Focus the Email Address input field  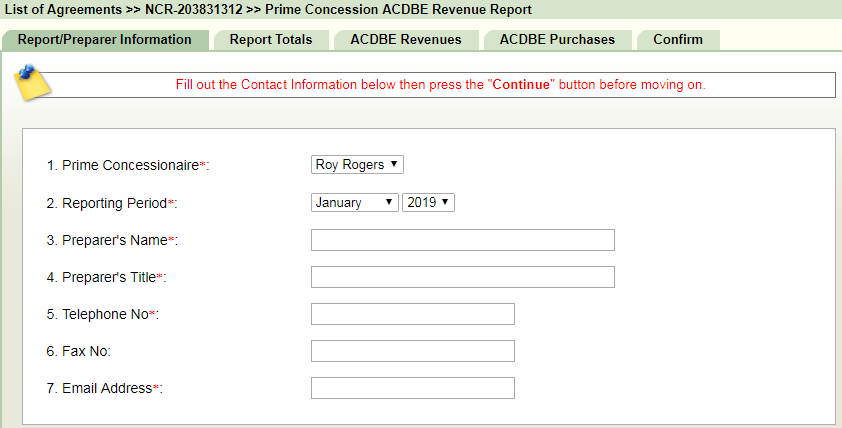click(412, 388)
